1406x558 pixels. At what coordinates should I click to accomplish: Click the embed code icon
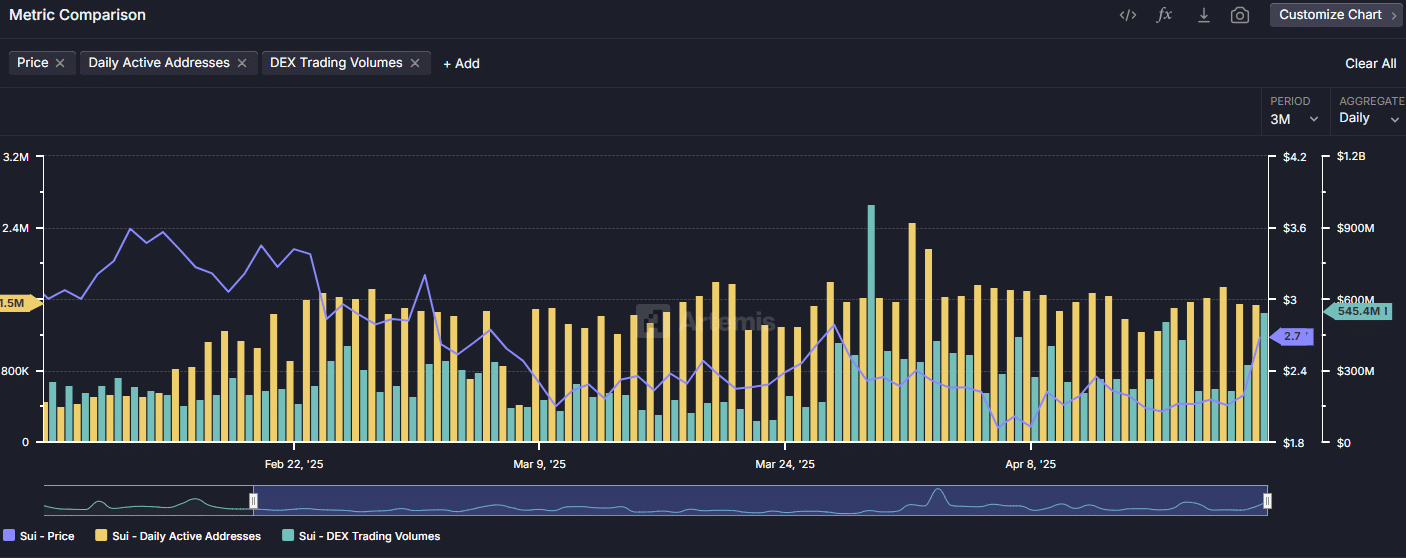(1127, 15)
